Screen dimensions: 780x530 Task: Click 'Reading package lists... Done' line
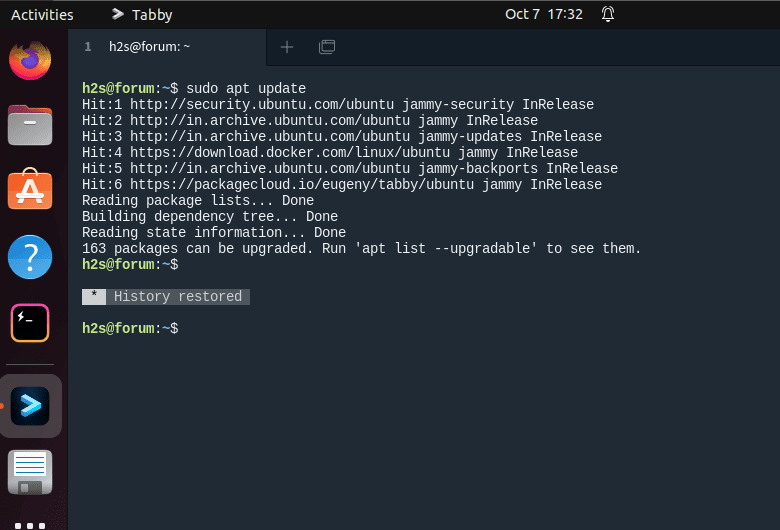pos(198,201)
